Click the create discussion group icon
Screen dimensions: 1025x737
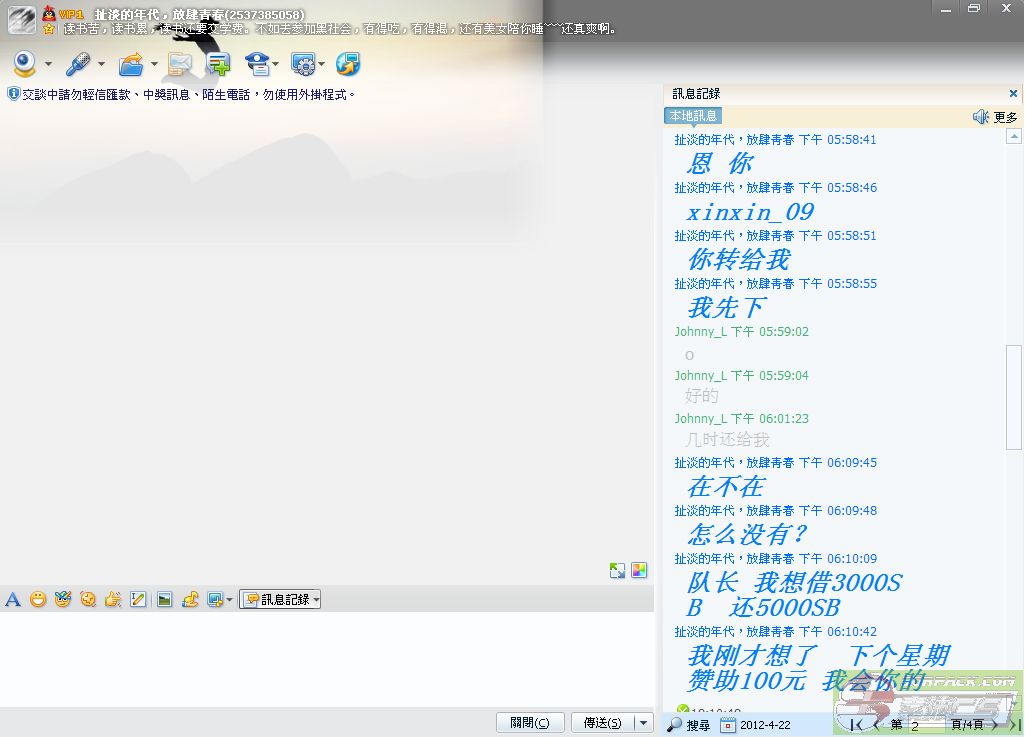point(218,65)
